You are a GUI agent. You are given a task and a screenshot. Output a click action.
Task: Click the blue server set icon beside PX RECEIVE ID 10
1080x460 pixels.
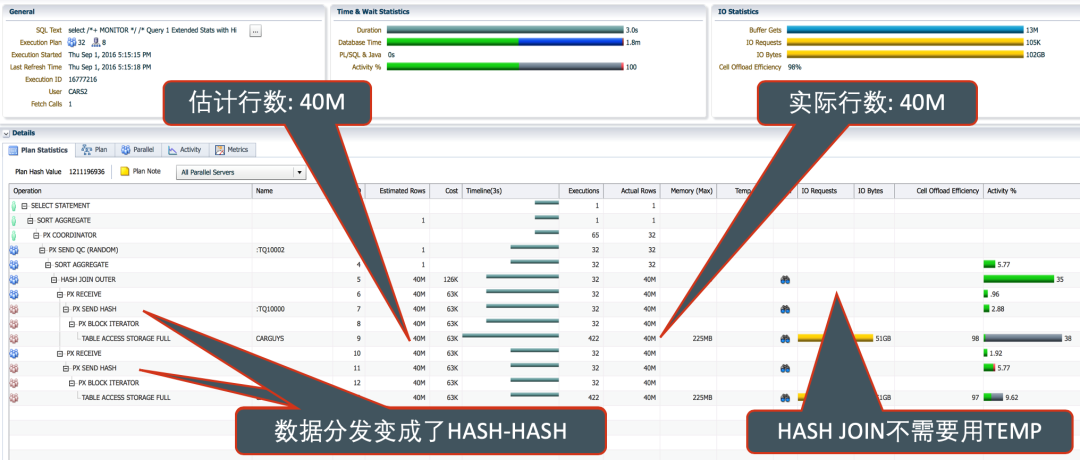(x=13, y=353)
